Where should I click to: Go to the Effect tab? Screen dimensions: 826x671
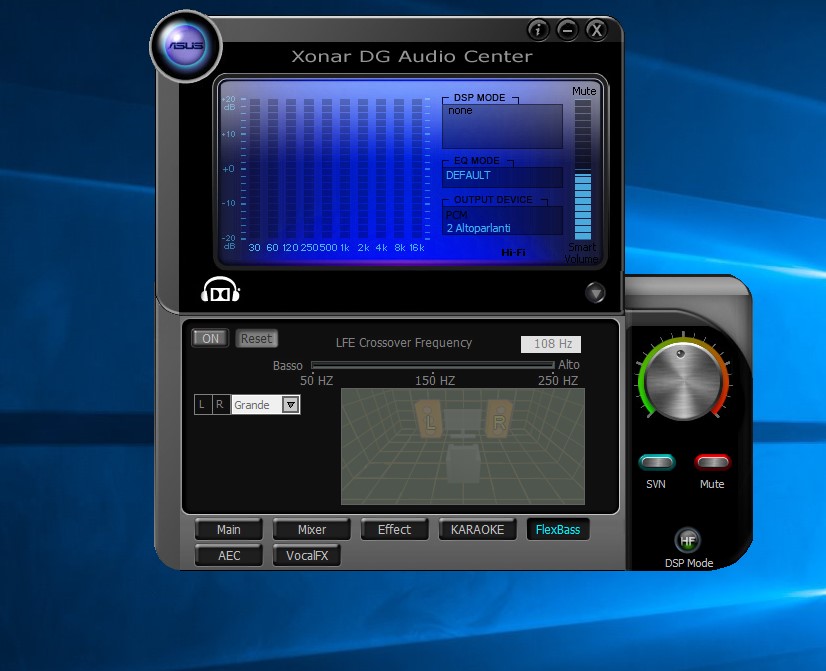(x=394, y=529)
